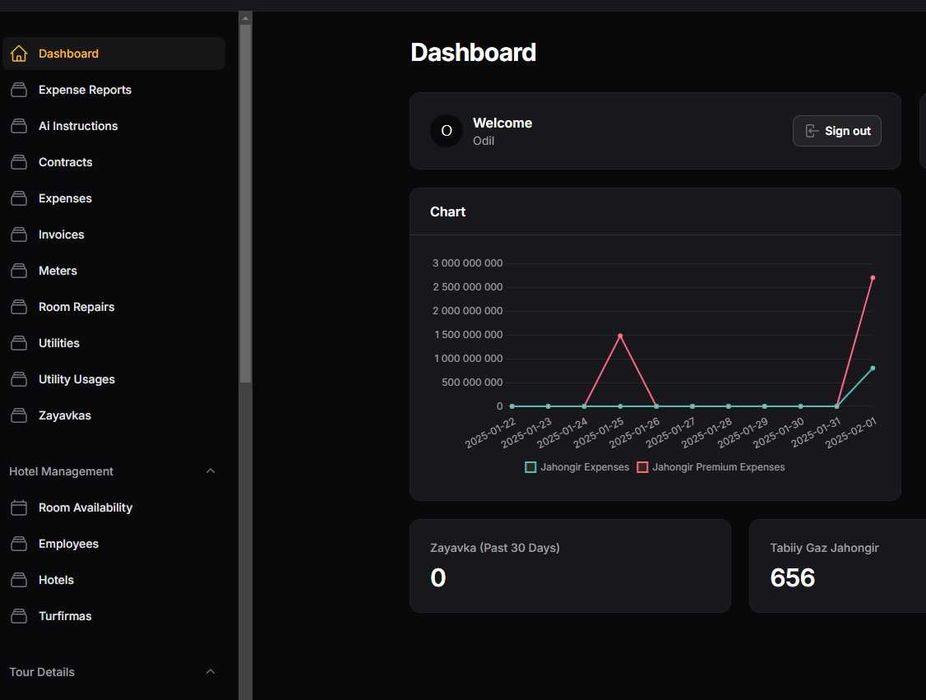Screen dimensions: 926x700
Task: Click the Dashboard home icon
Action: pos(19,54)
